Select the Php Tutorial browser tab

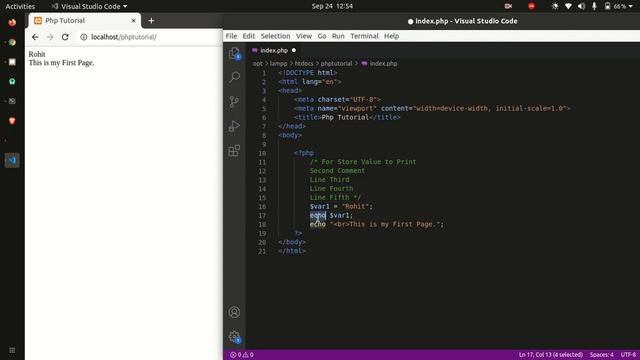[x=84, y=20]
